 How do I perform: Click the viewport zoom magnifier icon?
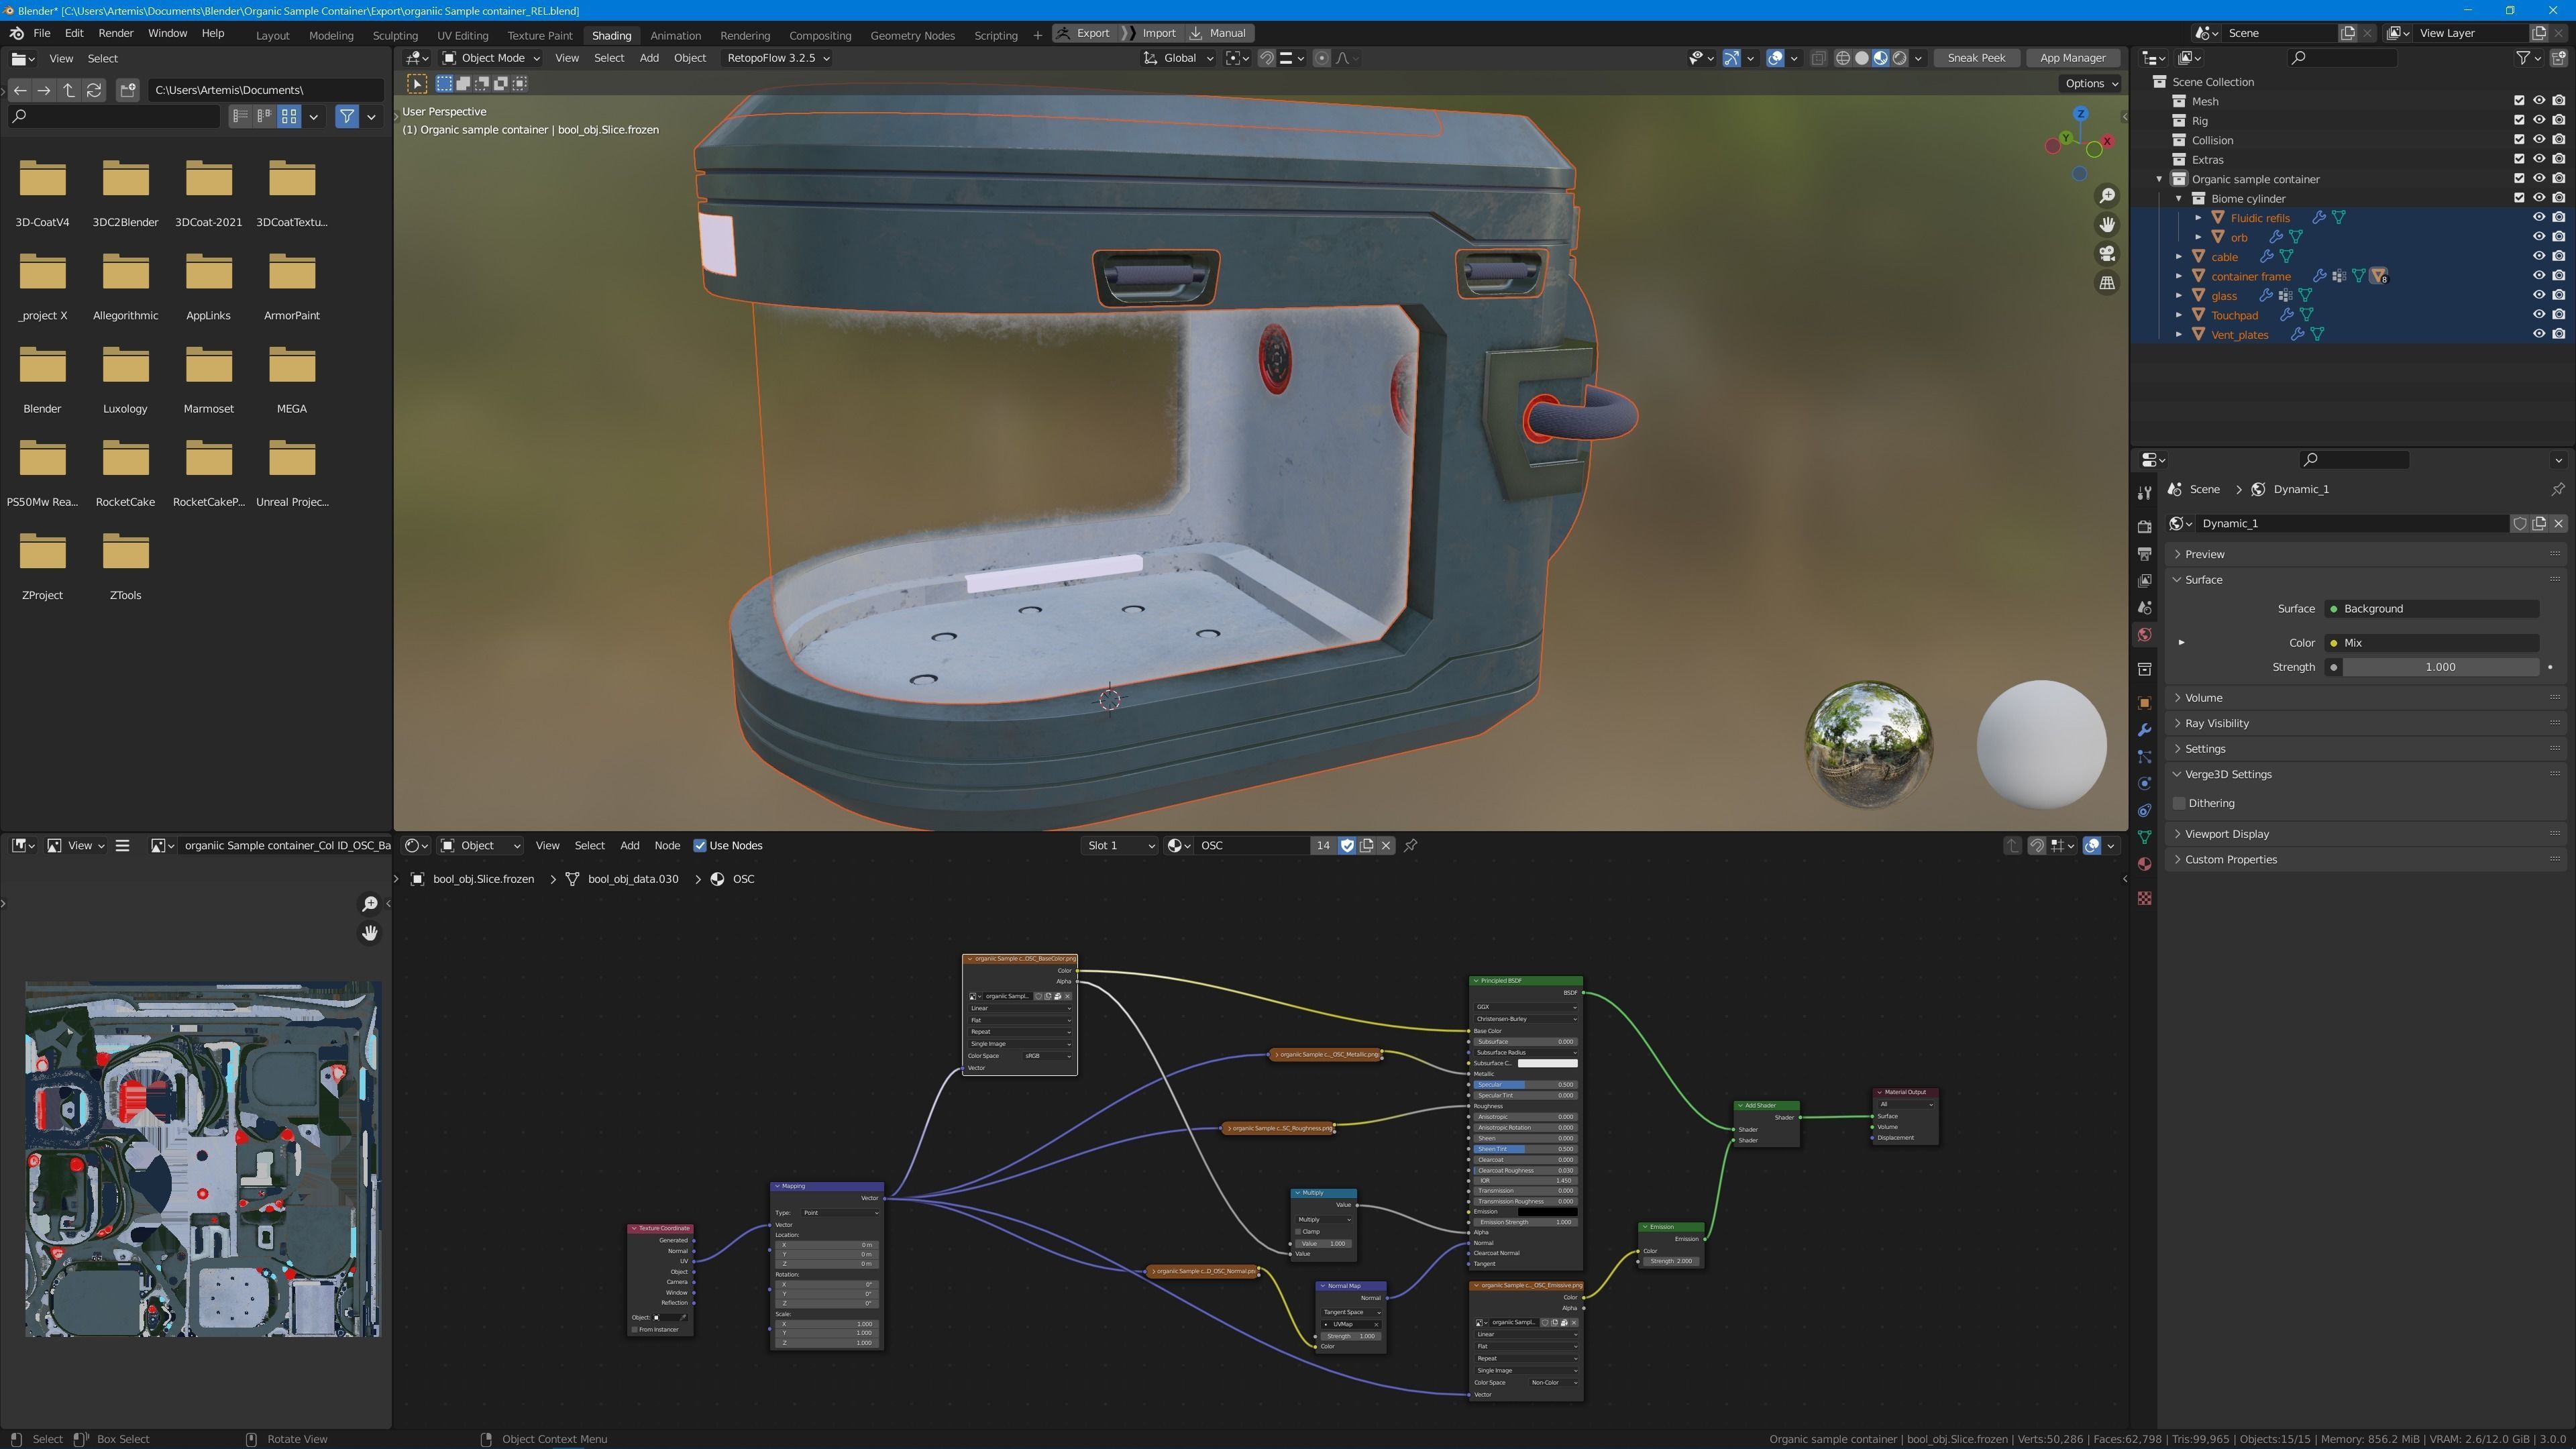[x=2107, y=196]
